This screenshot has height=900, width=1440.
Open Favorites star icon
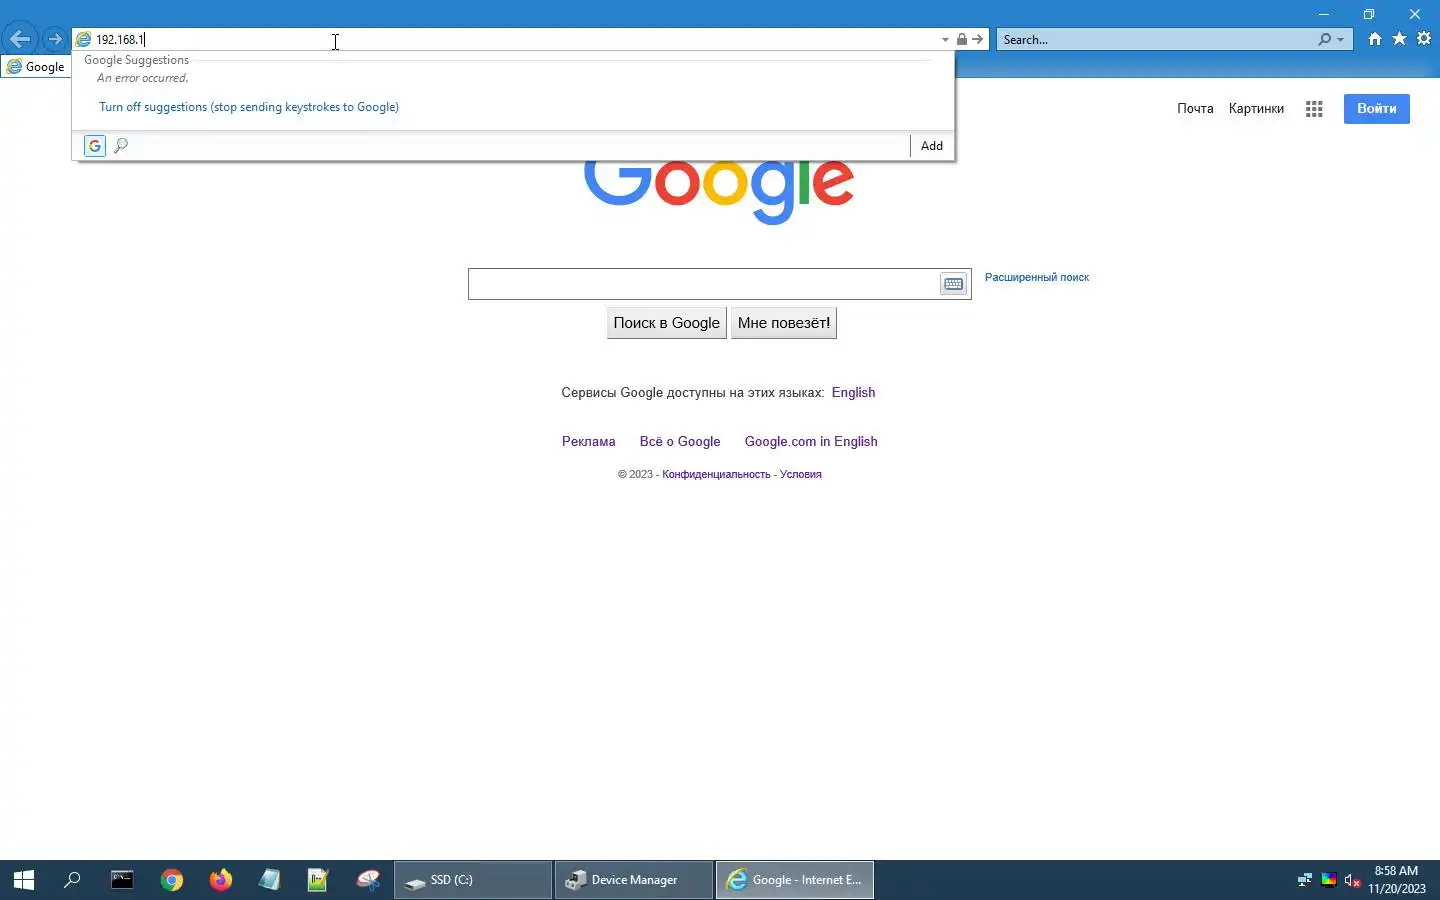click(x=1399, y=39)
